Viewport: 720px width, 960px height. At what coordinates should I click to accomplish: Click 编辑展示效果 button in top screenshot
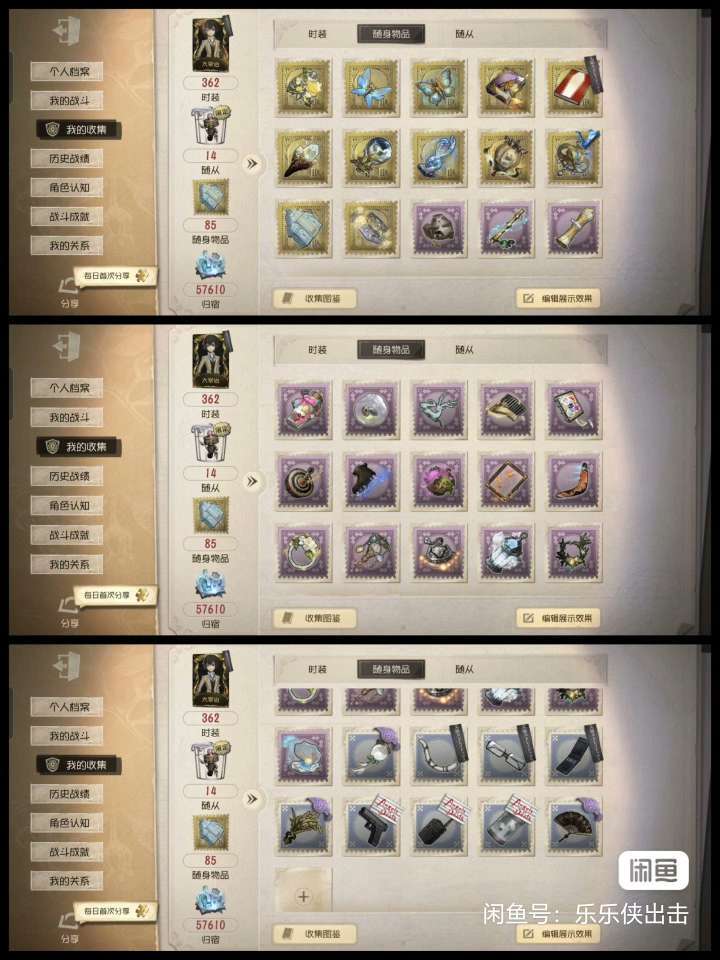(x=558, y=298)
